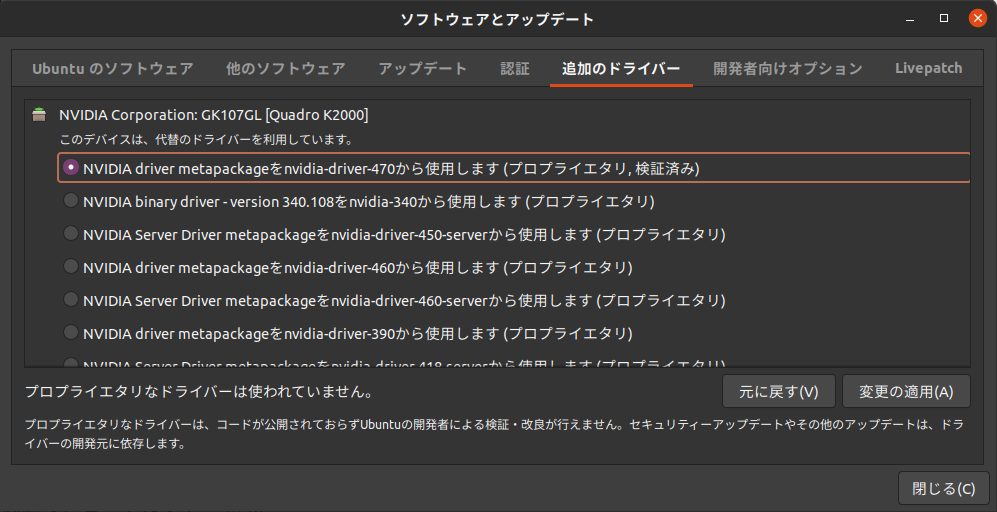Select the 追加のドライバー tab

[621, 68]
